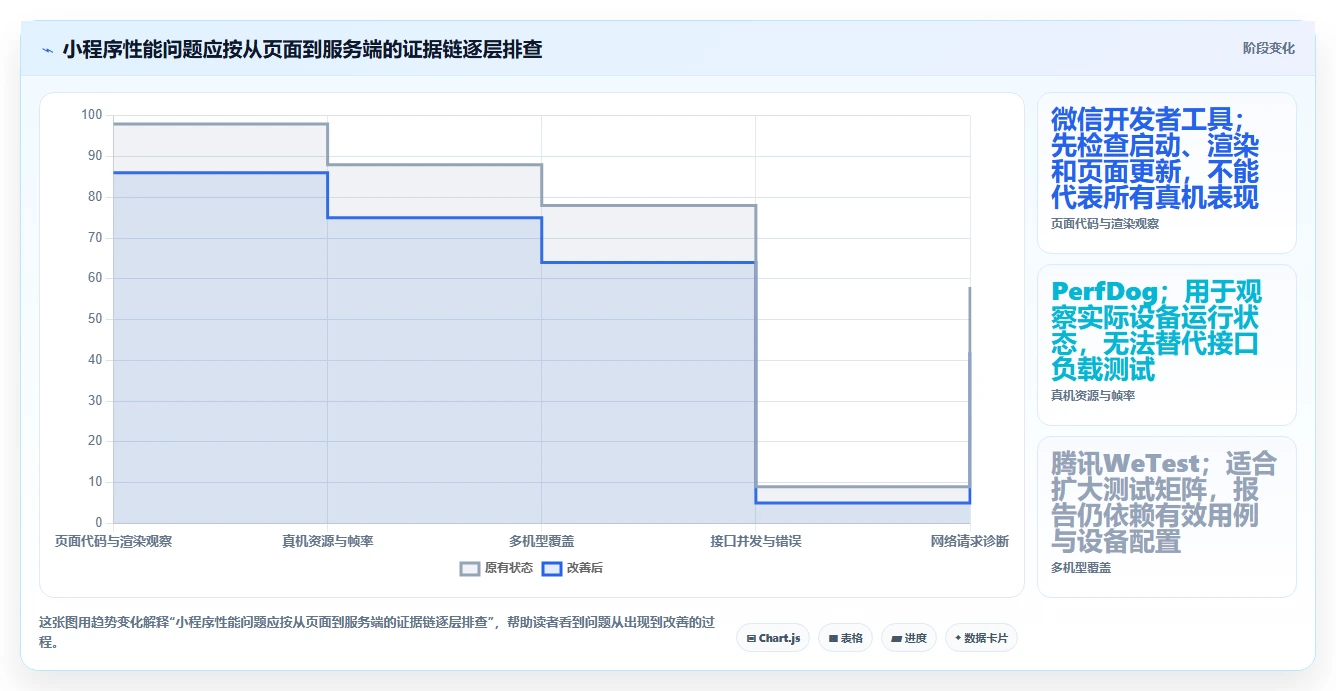Open the PerfDog card
The height and width of the screenshot is (691, 1336).
pos(1167,345)
